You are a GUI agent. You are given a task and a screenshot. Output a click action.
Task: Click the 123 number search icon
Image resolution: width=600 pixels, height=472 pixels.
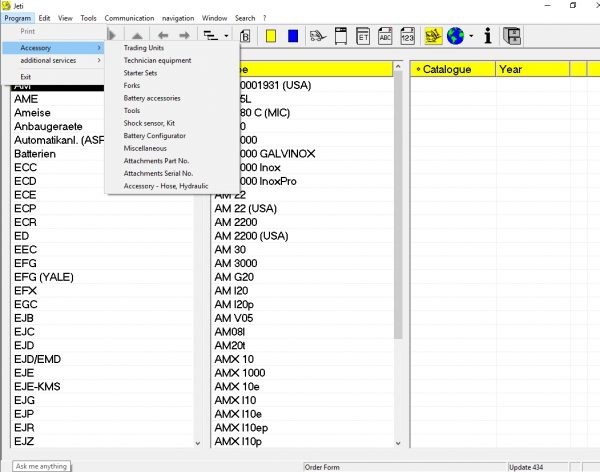[407, 36]
